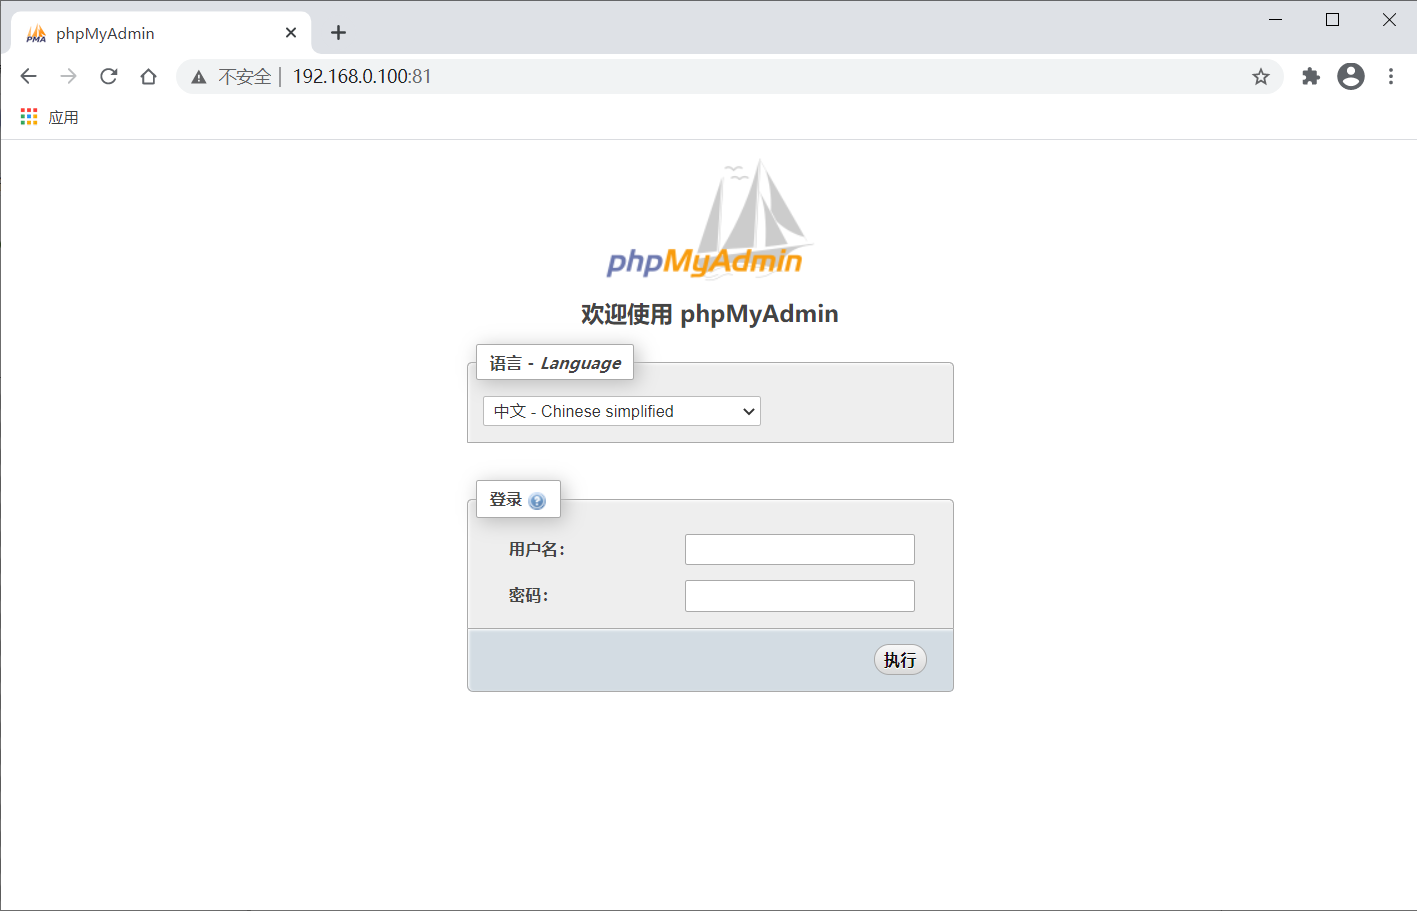
Task: Click the 语言 - Language legend
Action: coord(555,363)
